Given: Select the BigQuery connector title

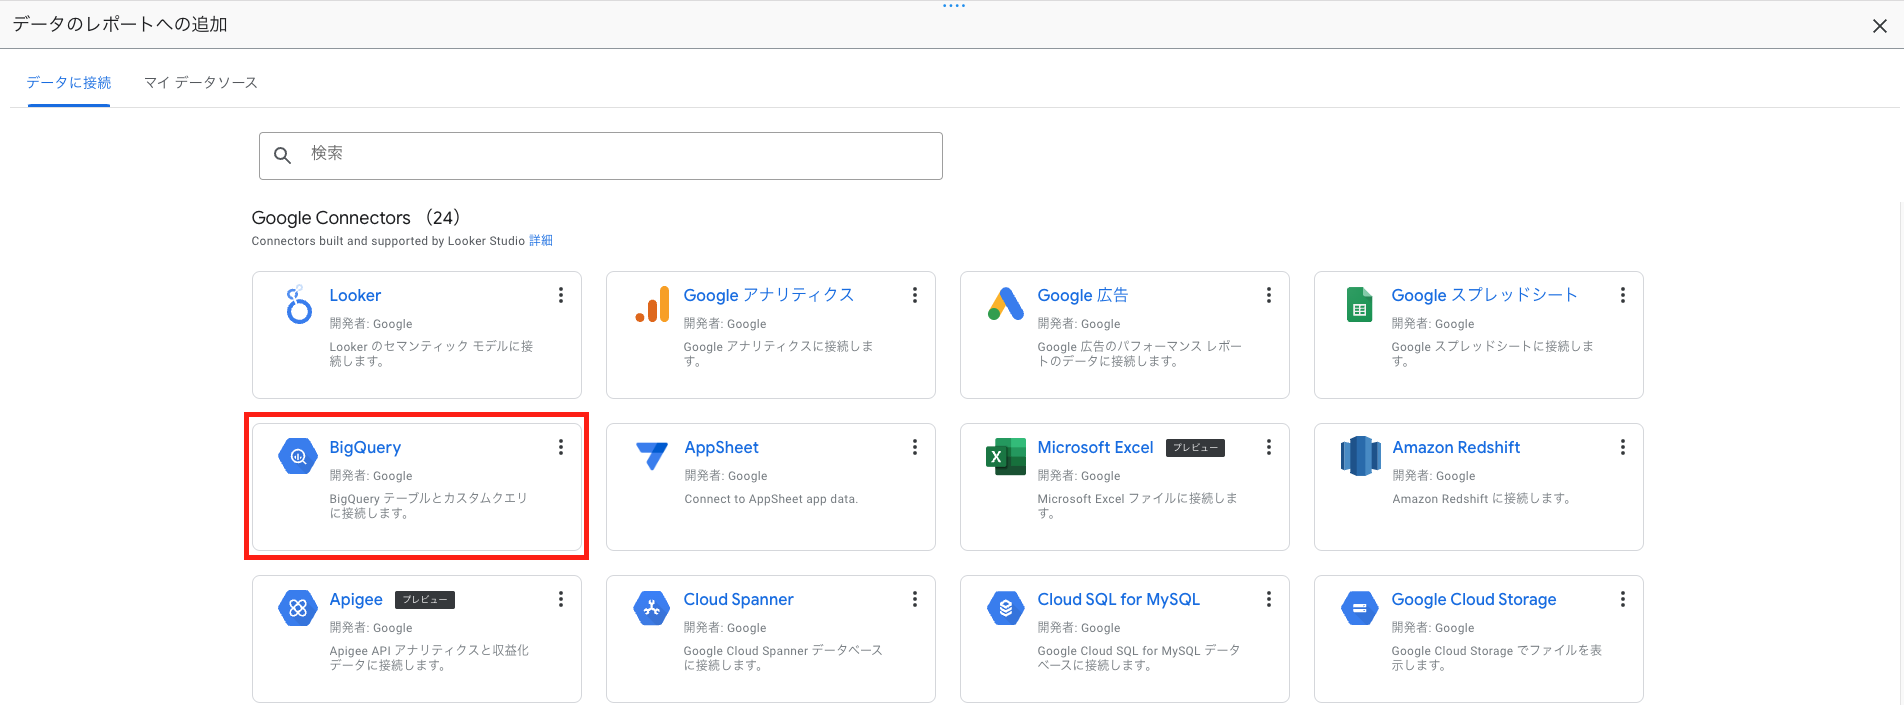Looking at the screenshot, I should (x=365, y=447).
